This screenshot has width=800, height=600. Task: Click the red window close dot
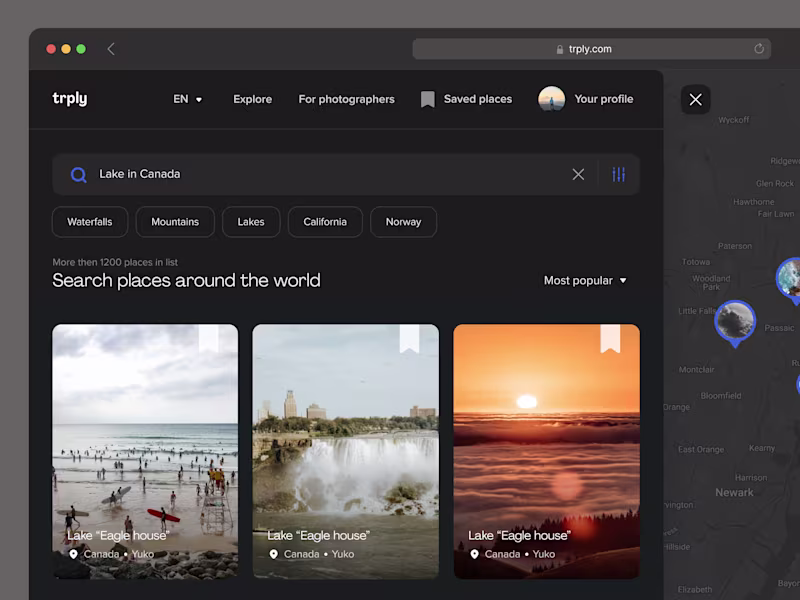click(51, 49)
